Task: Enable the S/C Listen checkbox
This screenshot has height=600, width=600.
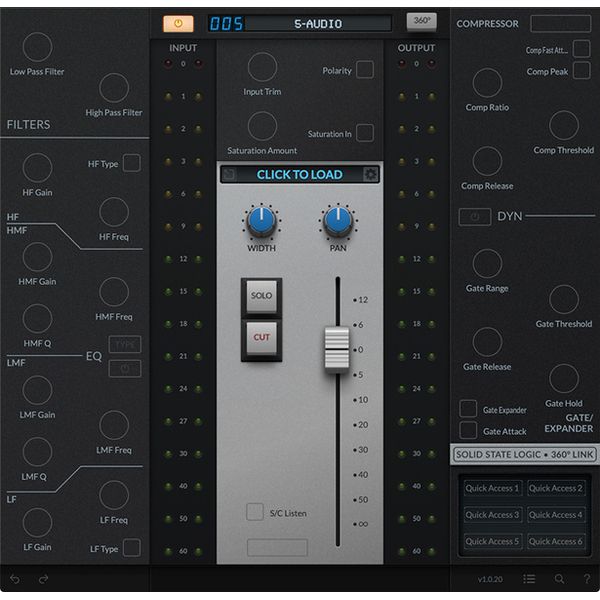Action: pyautogui.click(x=255, y=512)
